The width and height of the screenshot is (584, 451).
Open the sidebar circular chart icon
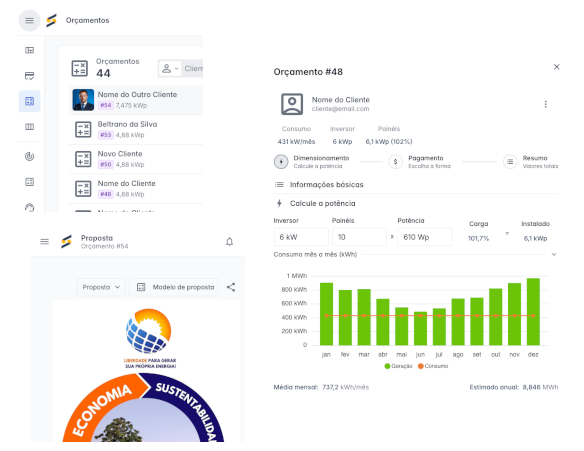click(x=29, y=156)
